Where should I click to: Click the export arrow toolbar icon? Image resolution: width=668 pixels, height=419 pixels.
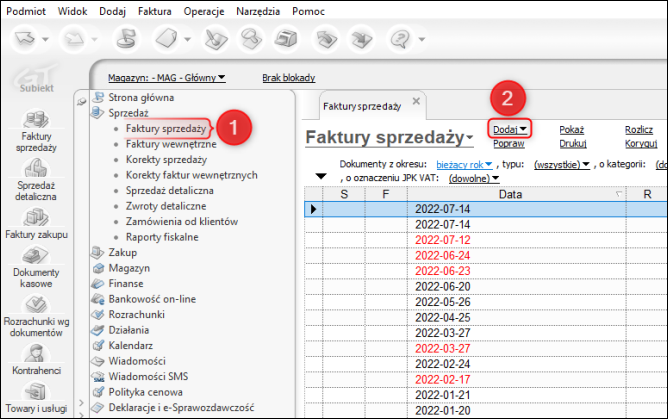tap(361, 39)
